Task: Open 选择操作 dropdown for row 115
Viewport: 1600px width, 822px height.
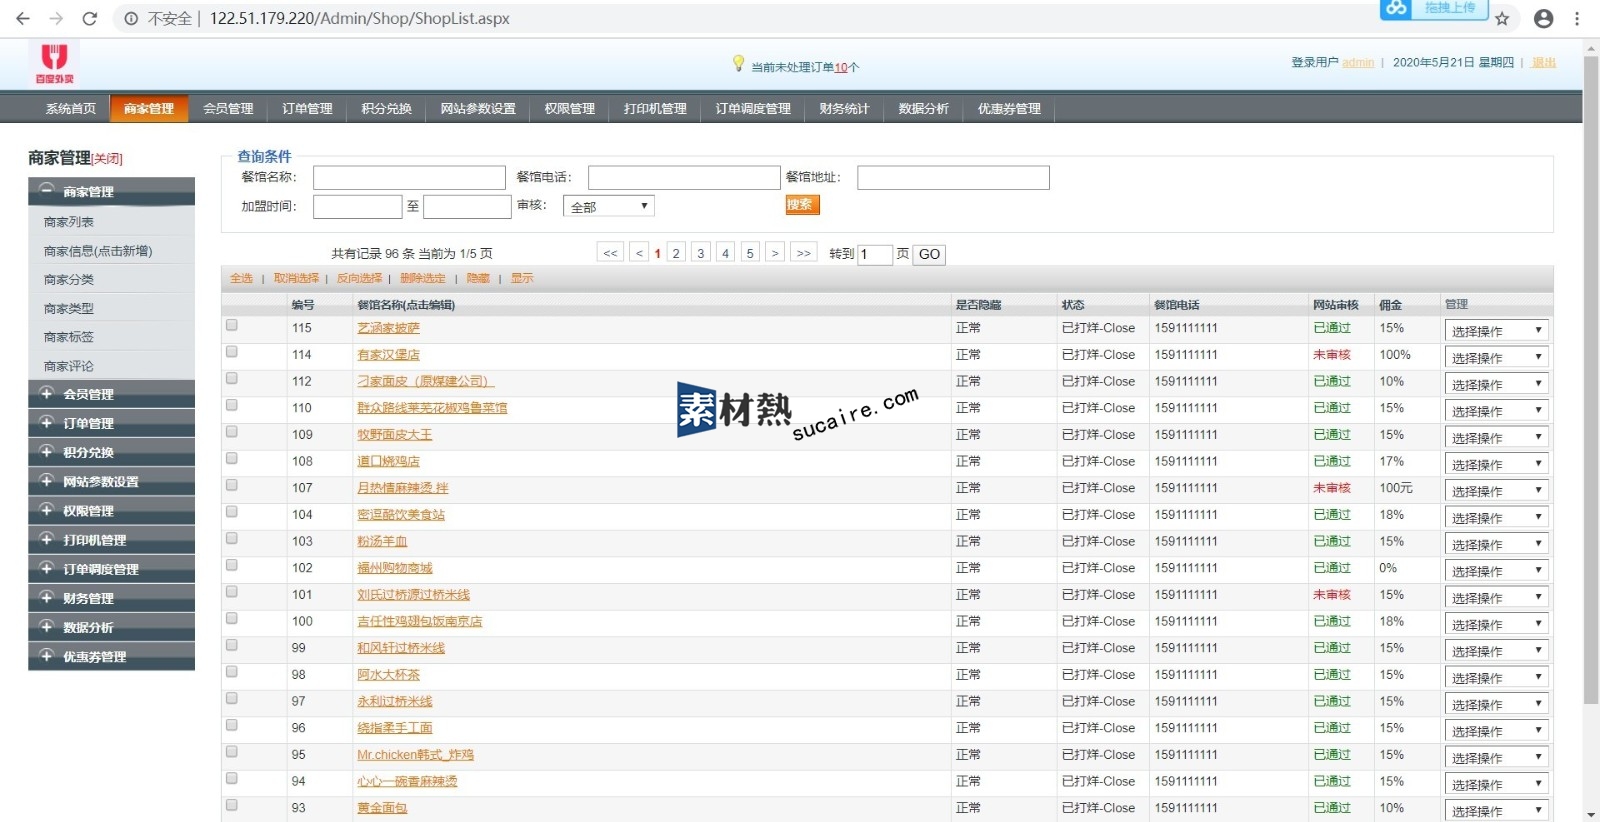Action: click(x=1496, y=331)
